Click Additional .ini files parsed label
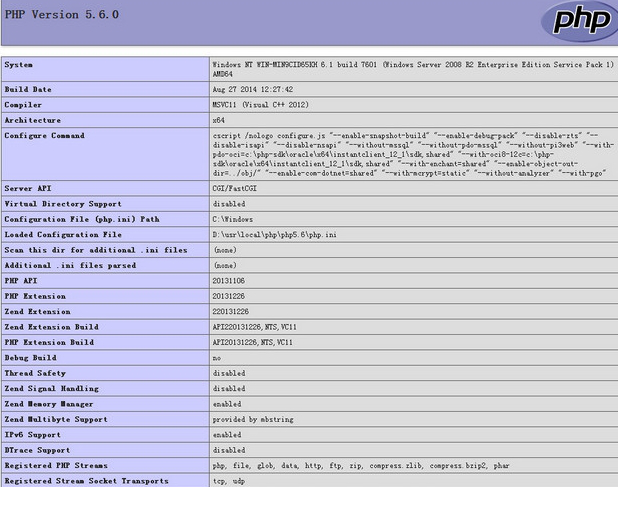Viewport: 618px width, 506px height. point(70,265)
